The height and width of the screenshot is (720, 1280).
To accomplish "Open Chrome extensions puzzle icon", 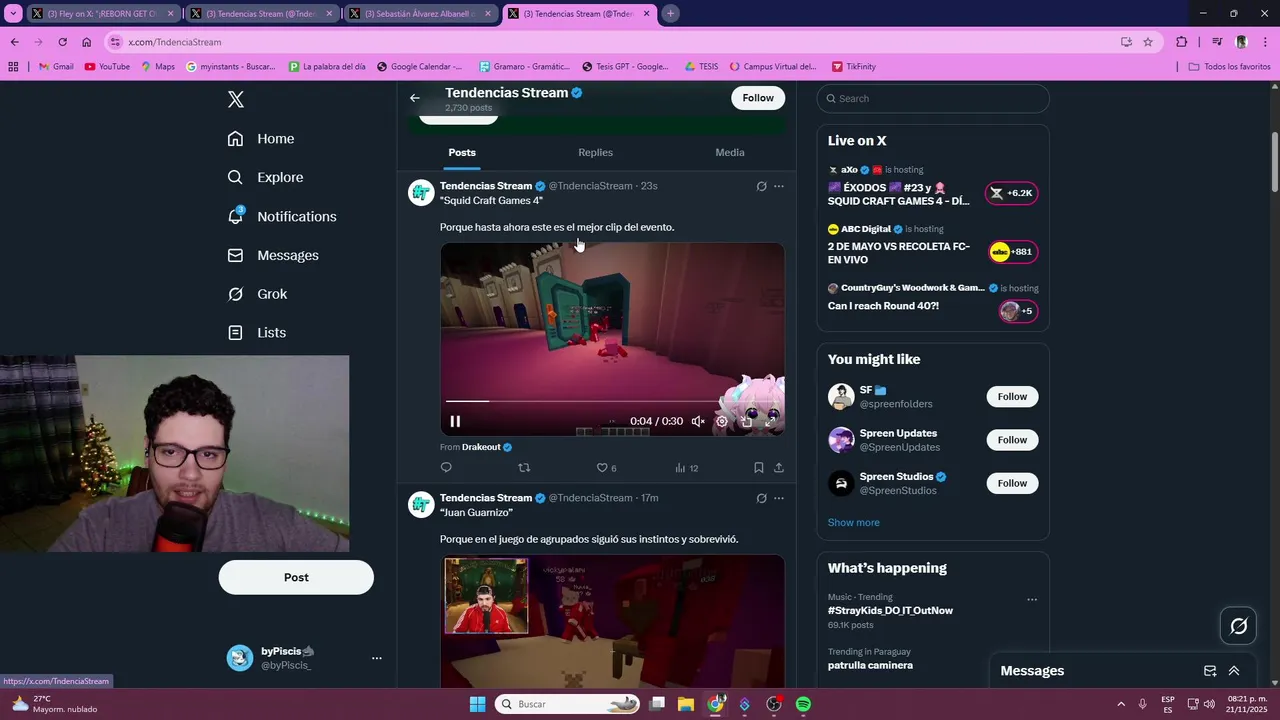I will [1182, 42].
